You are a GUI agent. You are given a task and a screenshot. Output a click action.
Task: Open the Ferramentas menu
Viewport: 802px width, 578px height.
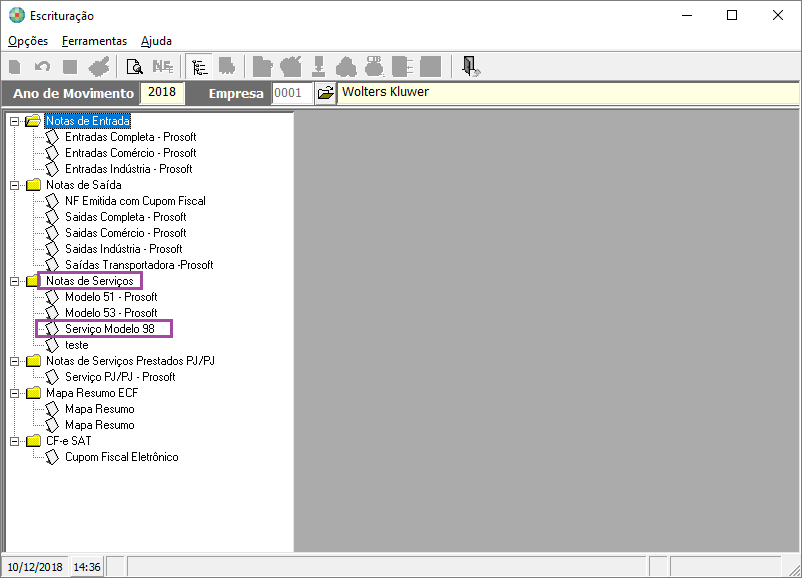coord(94,41)
